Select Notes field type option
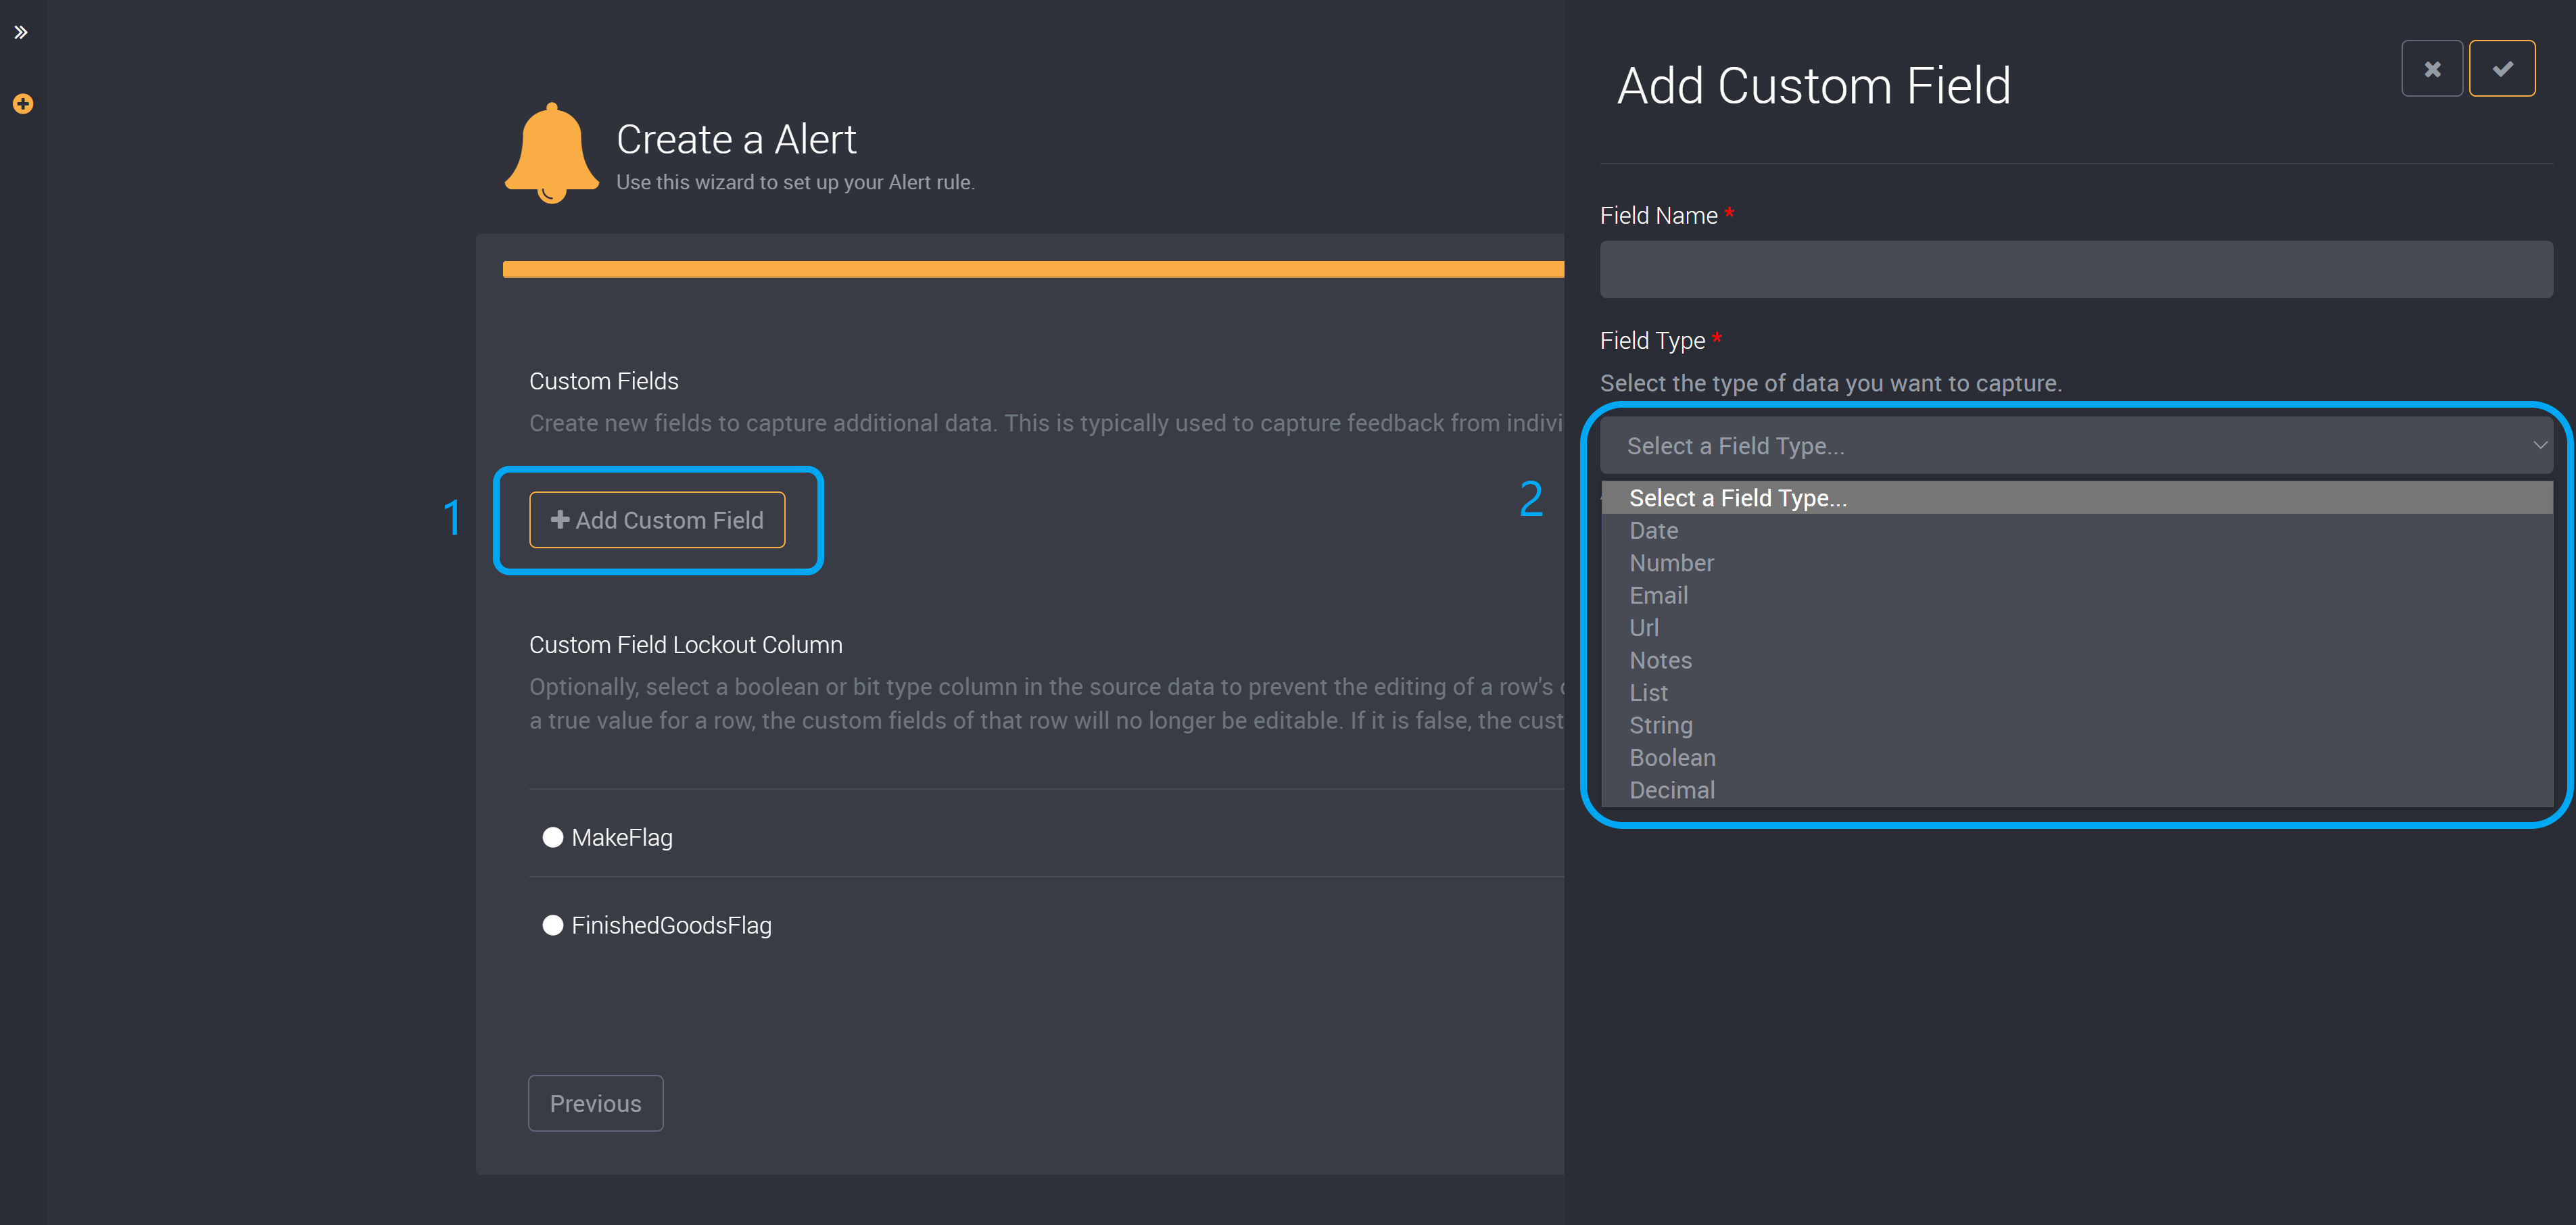 (x=2076, y=661)
